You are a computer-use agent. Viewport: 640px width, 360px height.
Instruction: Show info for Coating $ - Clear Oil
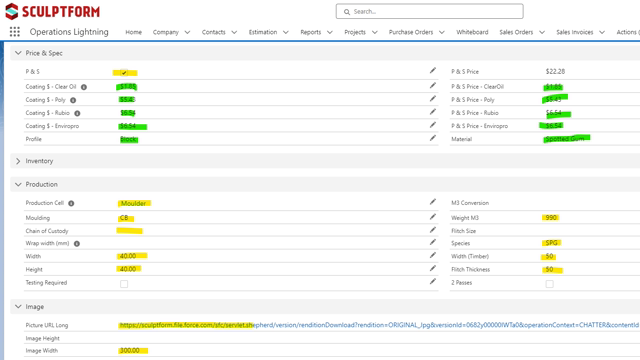[x=84, y=87]
